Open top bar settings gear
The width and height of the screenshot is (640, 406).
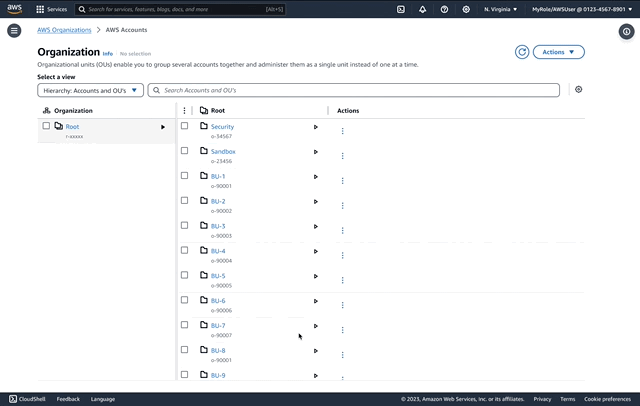[x=466, y=9]
